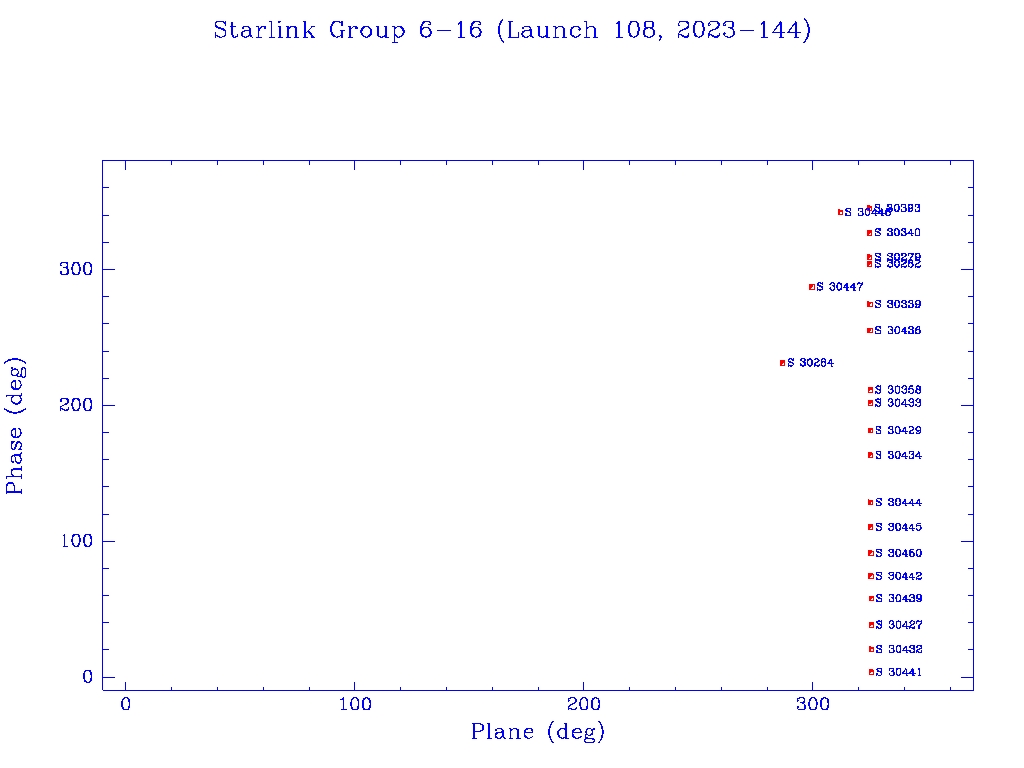The image size is (1024, 768).
Task: Click the 'Phase (deg)' vertical axis label
Action: tap(15, 426)
